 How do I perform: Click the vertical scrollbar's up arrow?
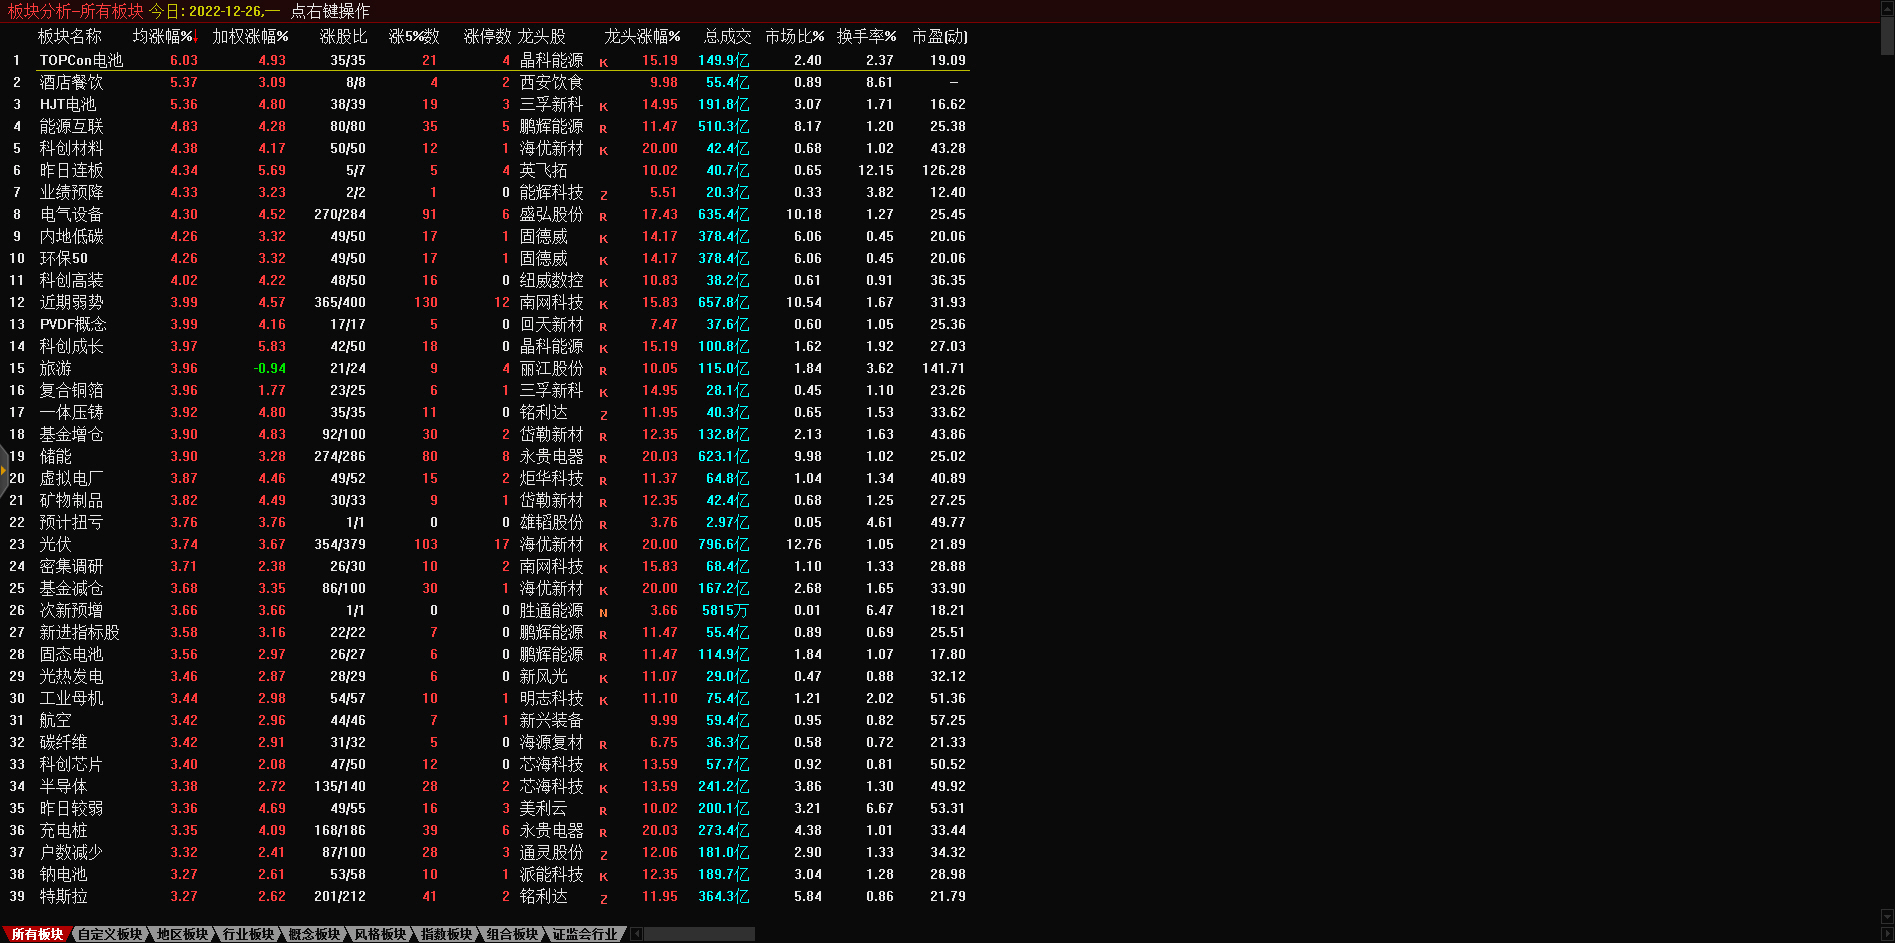click(x=1887, y=9)
